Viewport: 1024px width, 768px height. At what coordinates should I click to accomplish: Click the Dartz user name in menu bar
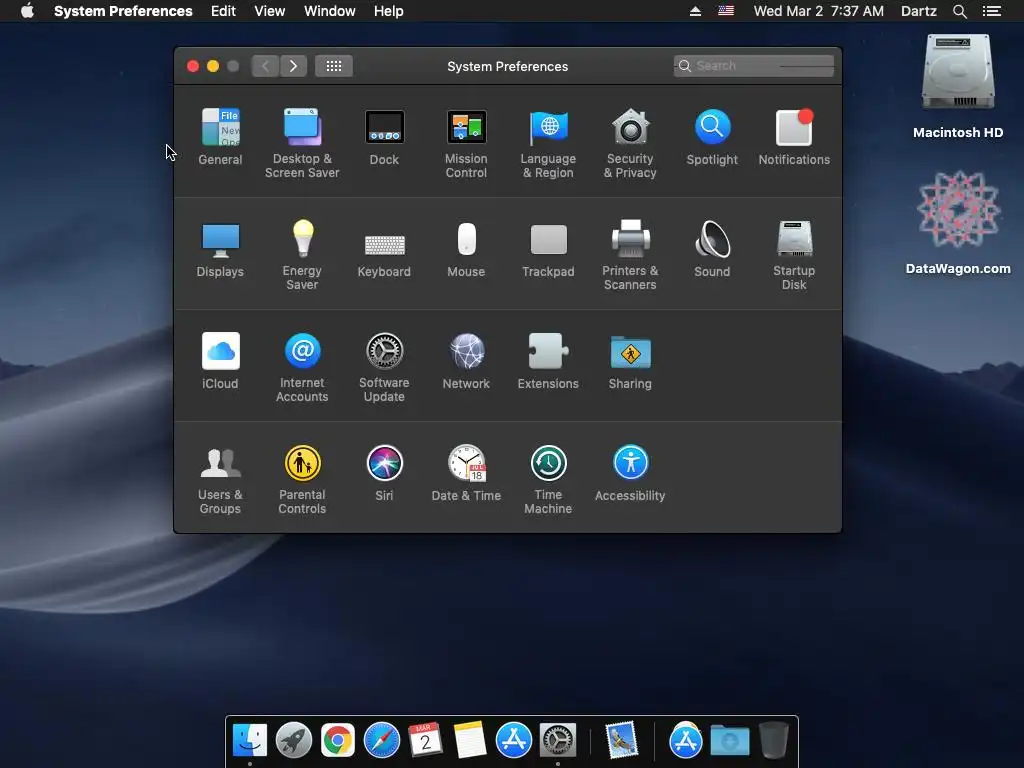(x=919, y=11)
